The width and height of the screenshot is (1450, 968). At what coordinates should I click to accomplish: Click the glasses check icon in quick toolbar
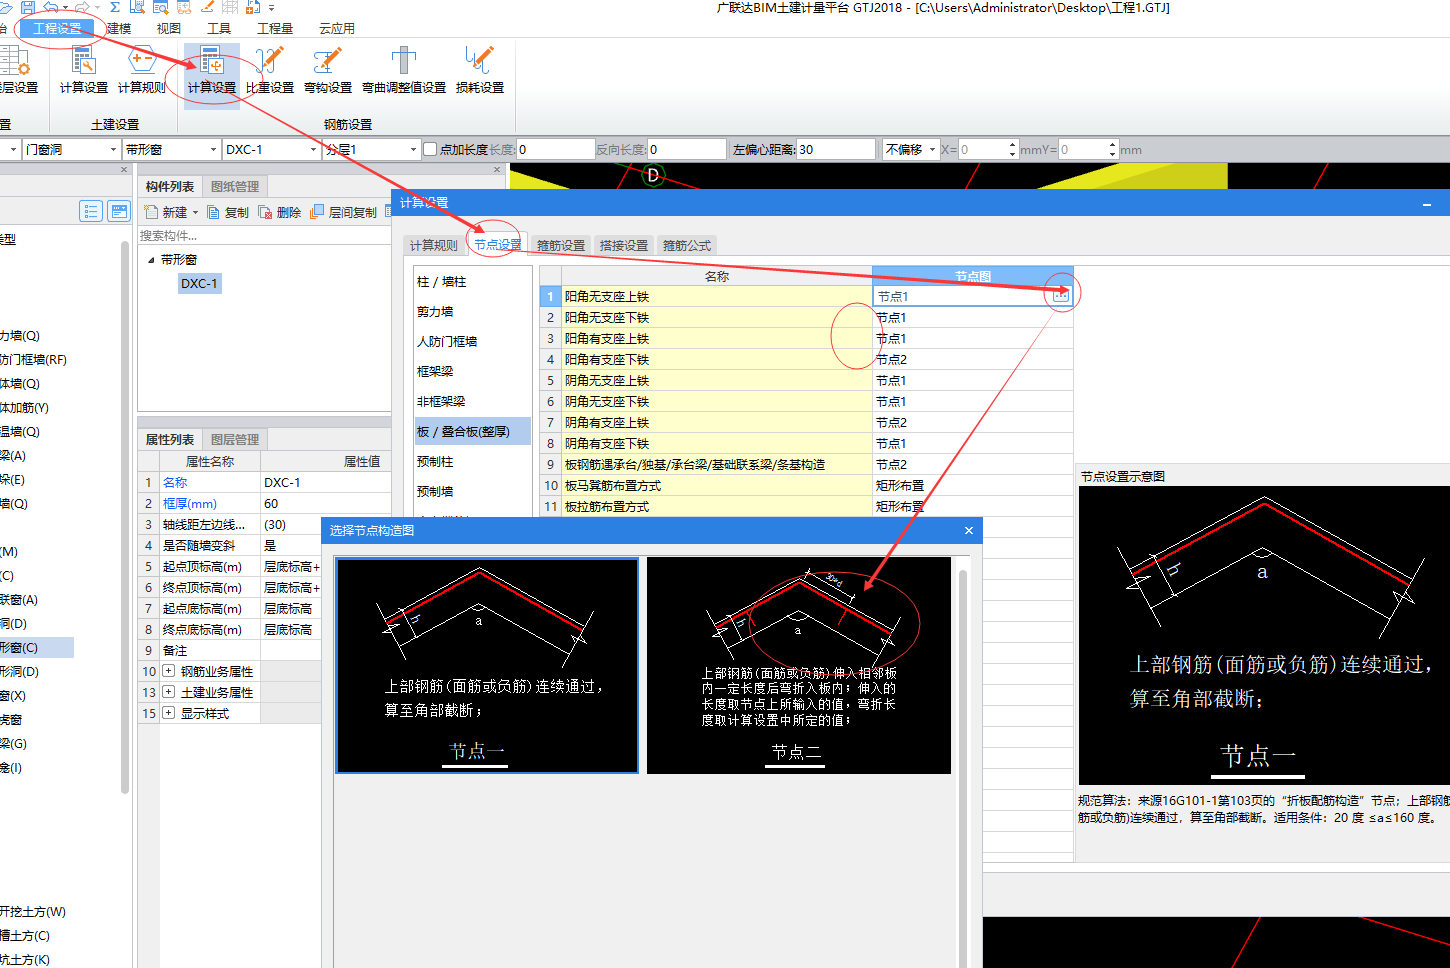point(184,6)
